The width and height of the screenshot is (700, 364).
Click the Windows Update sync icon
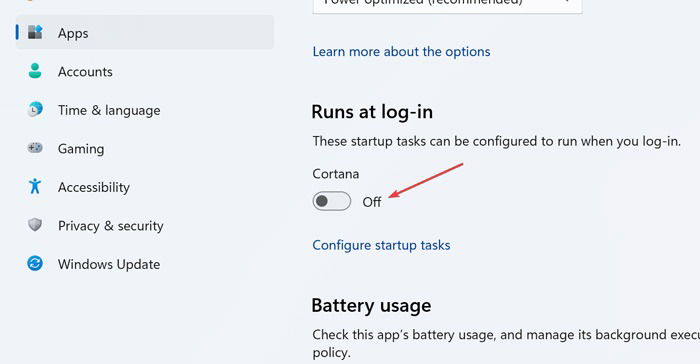[x=35, y=264]
